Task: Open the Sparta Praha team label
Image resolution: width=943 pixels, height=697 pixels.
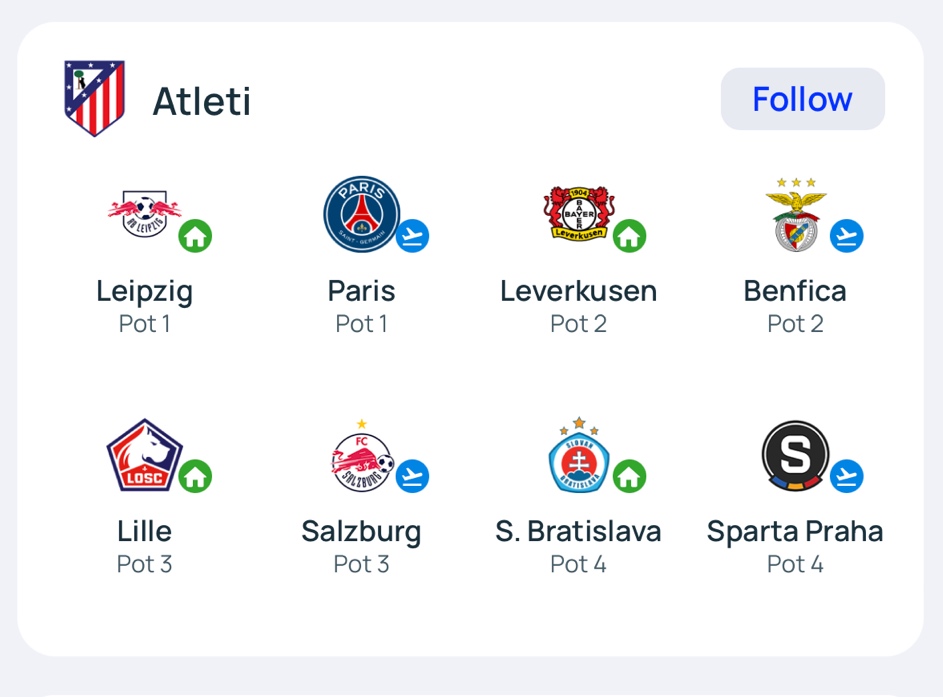Action: (x=795, y=532)
